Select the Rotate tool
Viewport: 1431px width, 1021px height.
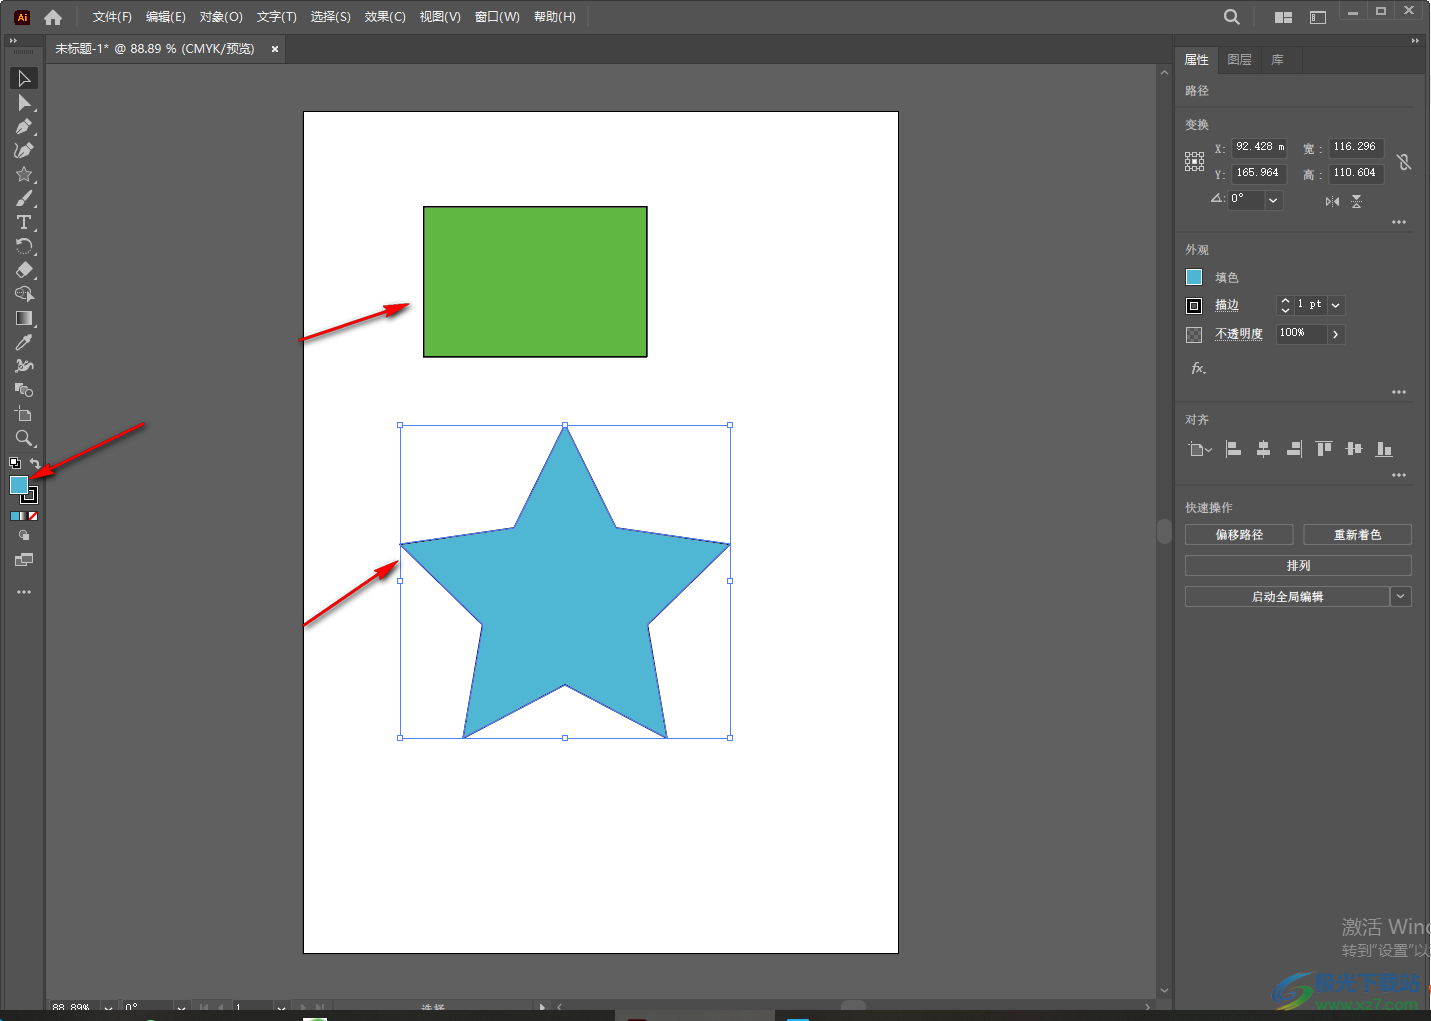coord(24,246)
